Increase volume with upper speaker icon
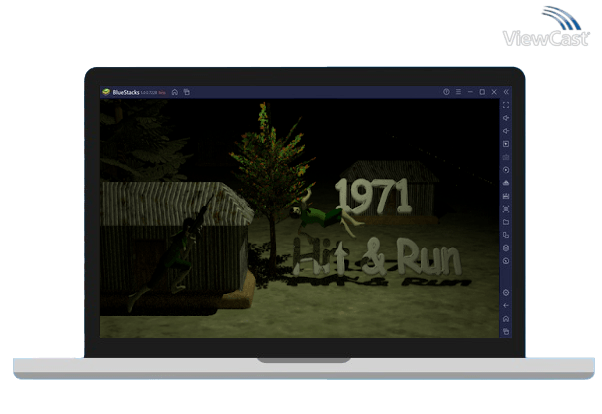This screenshot has width=602, height=414. tap(506, 118)
